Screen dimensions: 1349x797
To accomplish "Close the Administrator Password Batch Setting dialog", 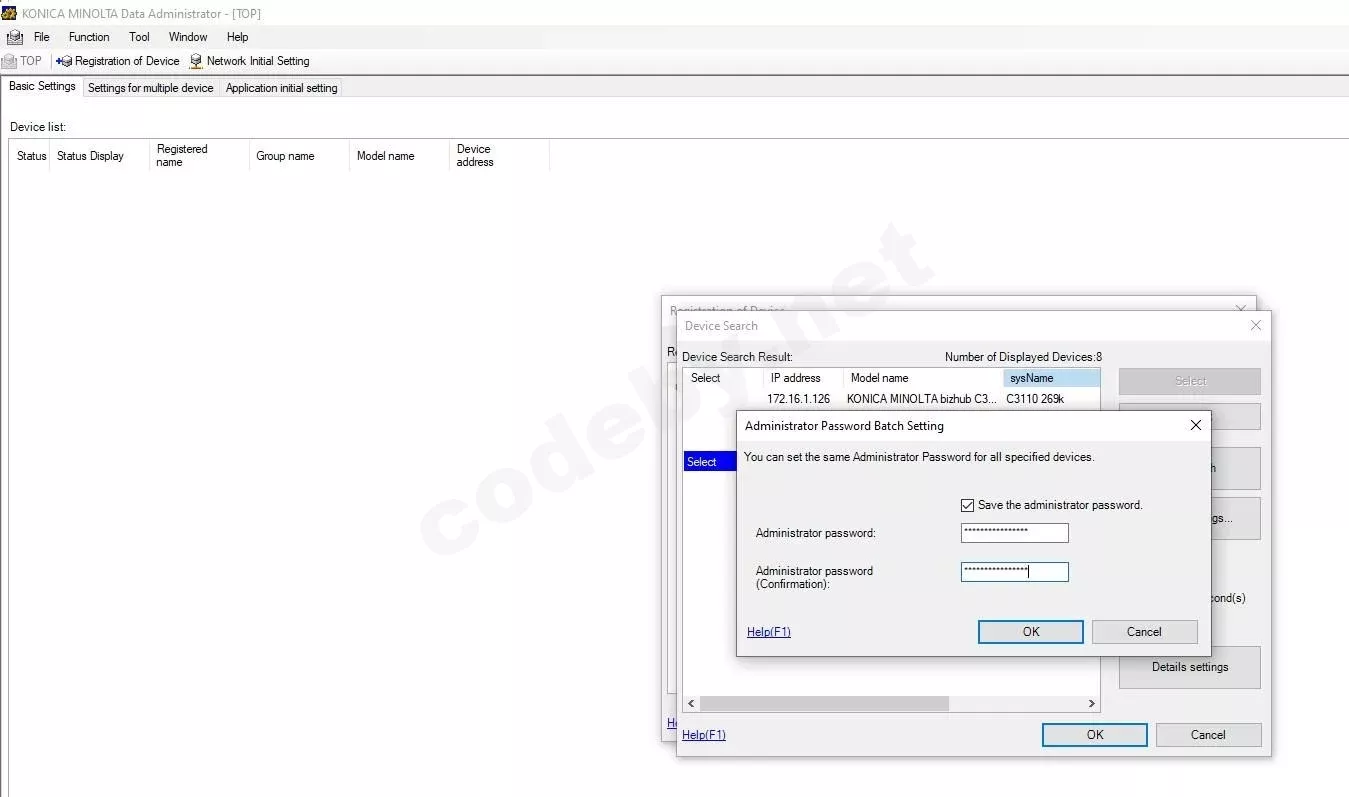I will [1196, 425].
